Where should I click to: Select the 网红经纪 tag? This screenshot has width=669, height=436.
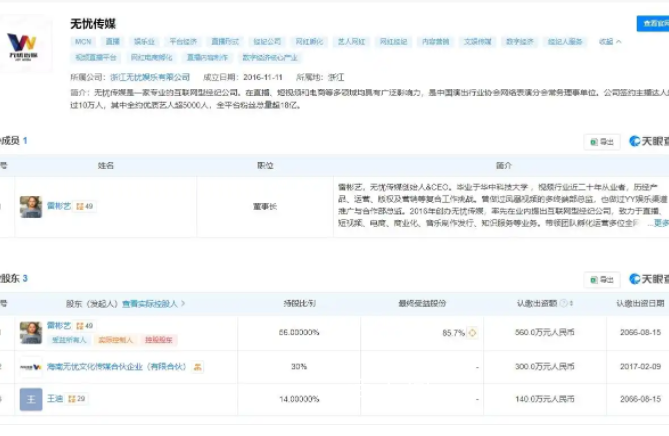click(393, 41)
